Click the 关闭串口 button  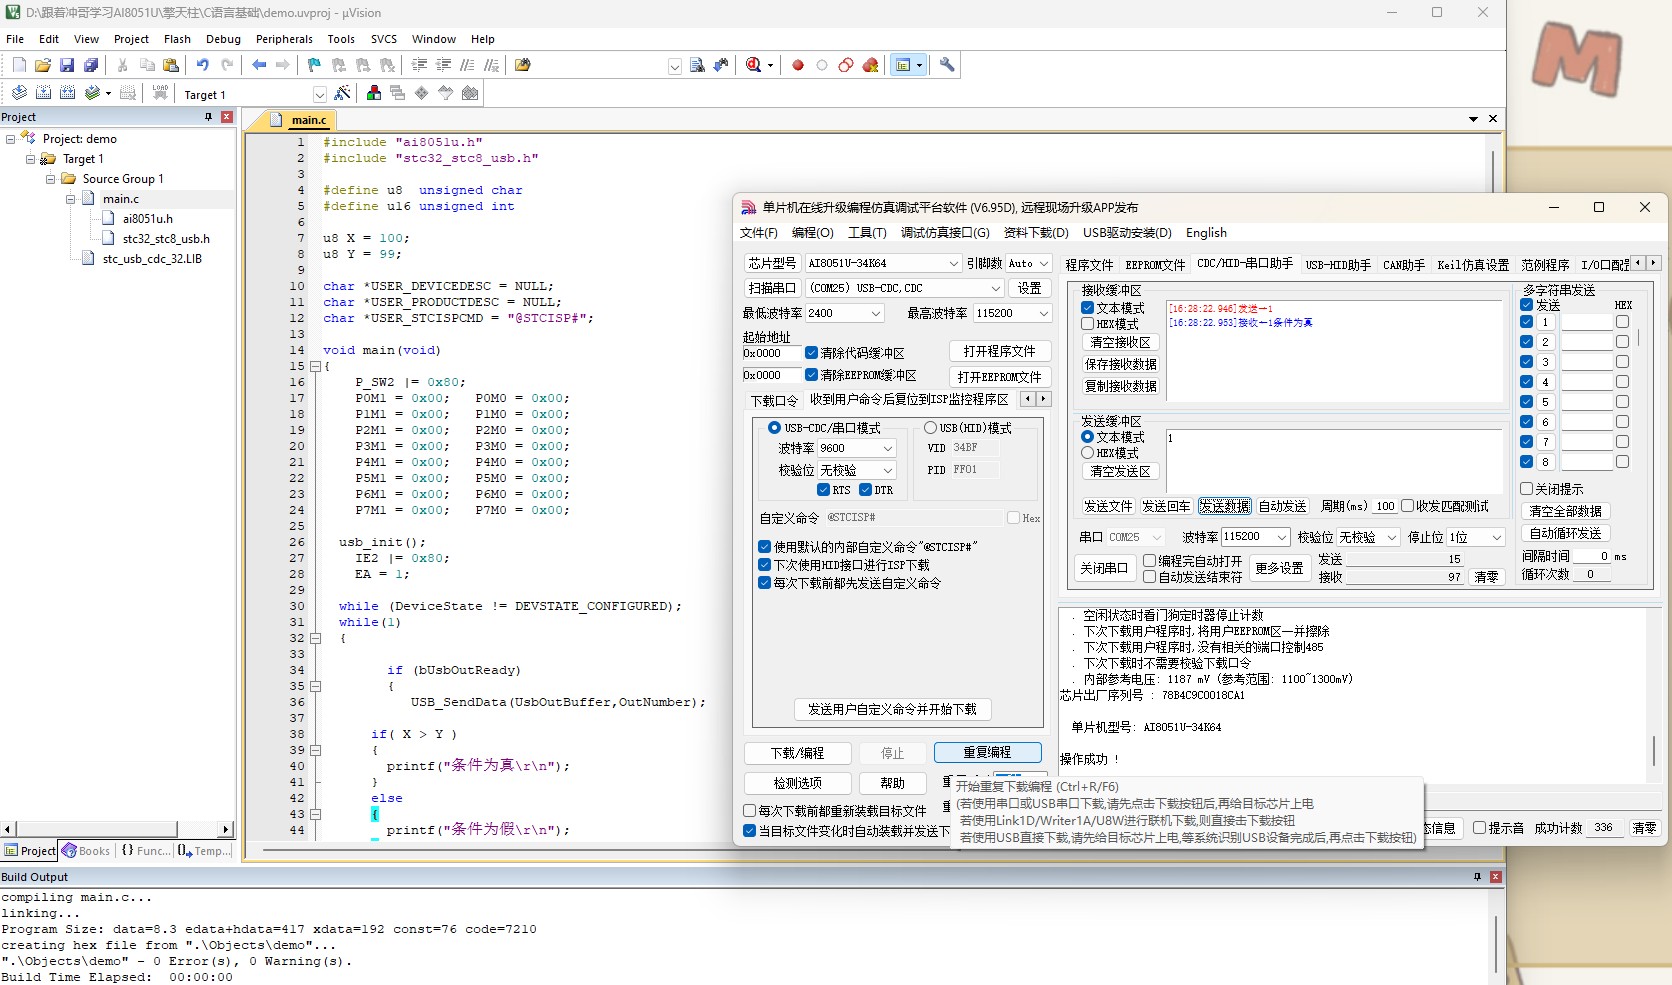(x=1104, y=567)
